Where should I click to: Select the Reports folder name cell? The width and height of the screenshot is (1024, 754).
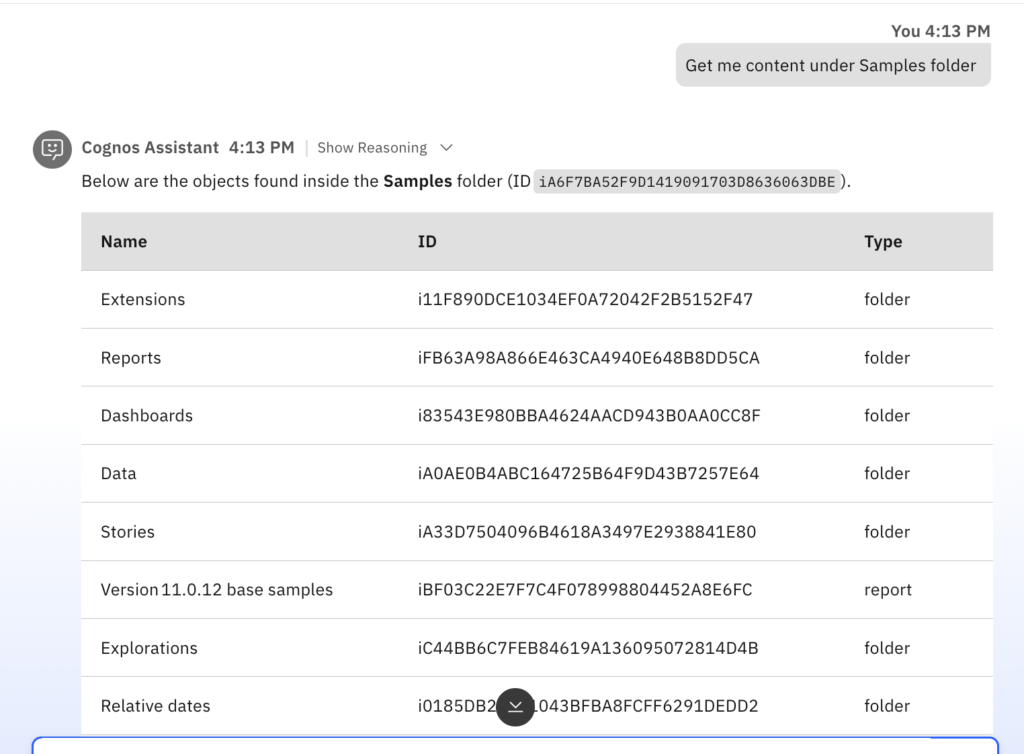pyautogui.click(x=131, y=358)
